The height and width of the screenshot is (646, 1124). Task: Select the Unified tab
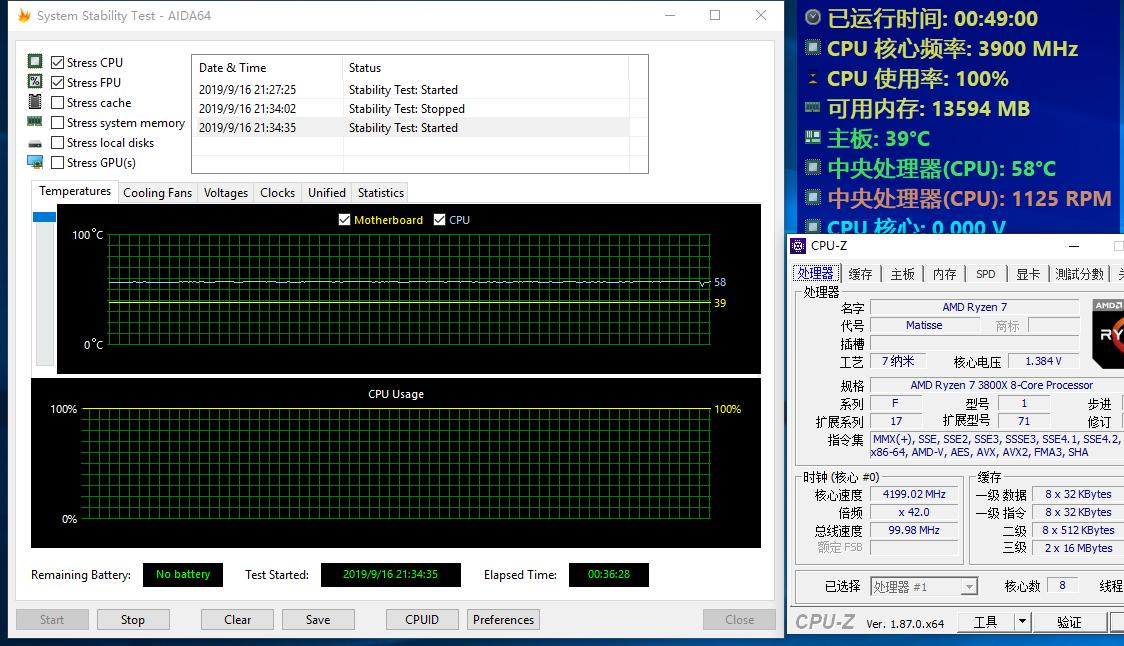(x=327, y=193)
